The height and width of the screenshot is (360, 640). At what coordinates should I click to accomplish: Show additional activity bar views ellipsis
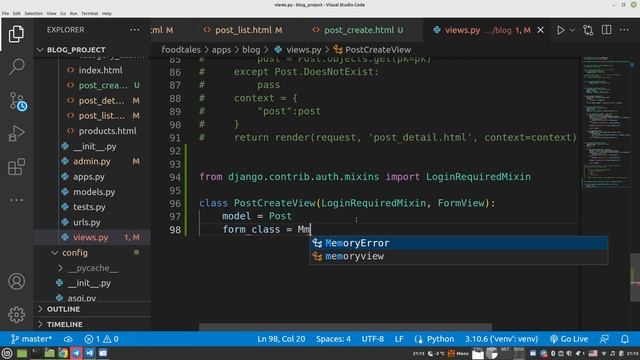coord(16,200)
